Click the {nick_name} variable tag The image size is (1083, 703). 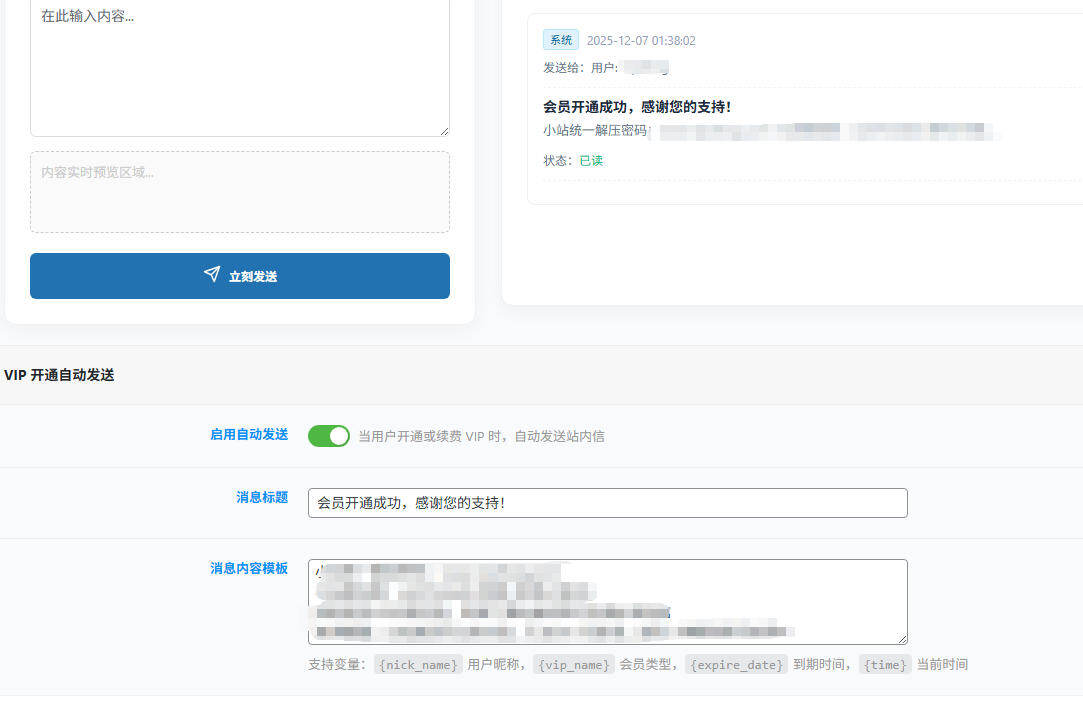click(x=417, y=664)
